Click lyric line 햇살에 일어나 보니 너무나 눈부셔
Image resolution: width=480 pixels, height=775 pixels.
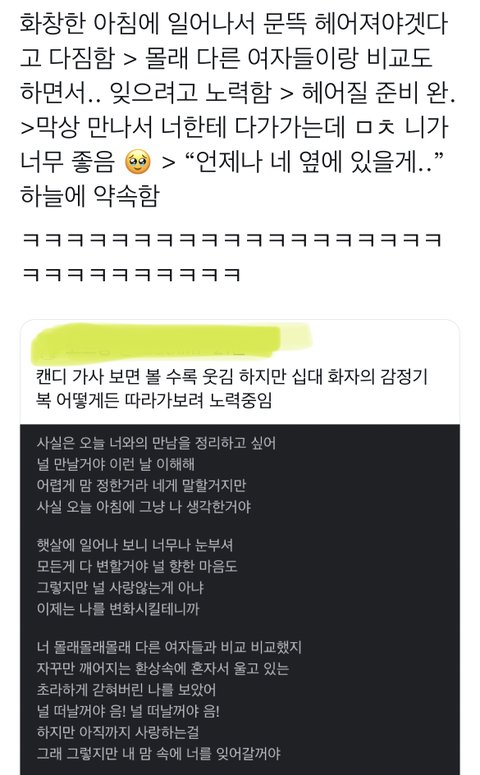click(x=134, y=545)
